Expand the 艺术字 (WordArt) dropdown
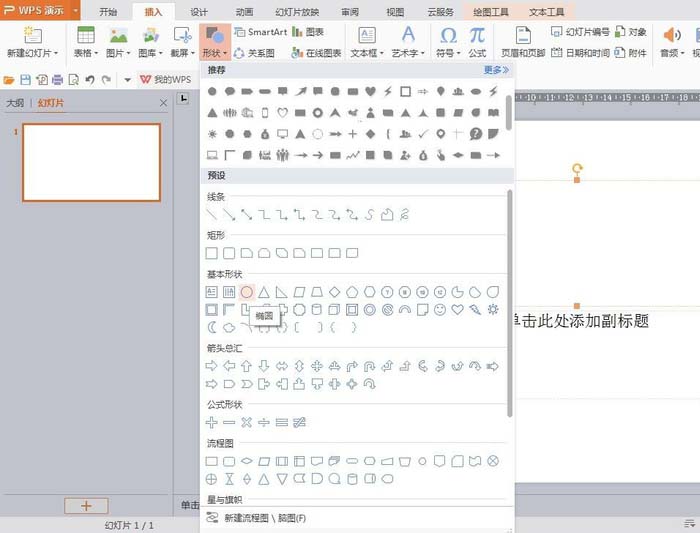 pos(408,42)
